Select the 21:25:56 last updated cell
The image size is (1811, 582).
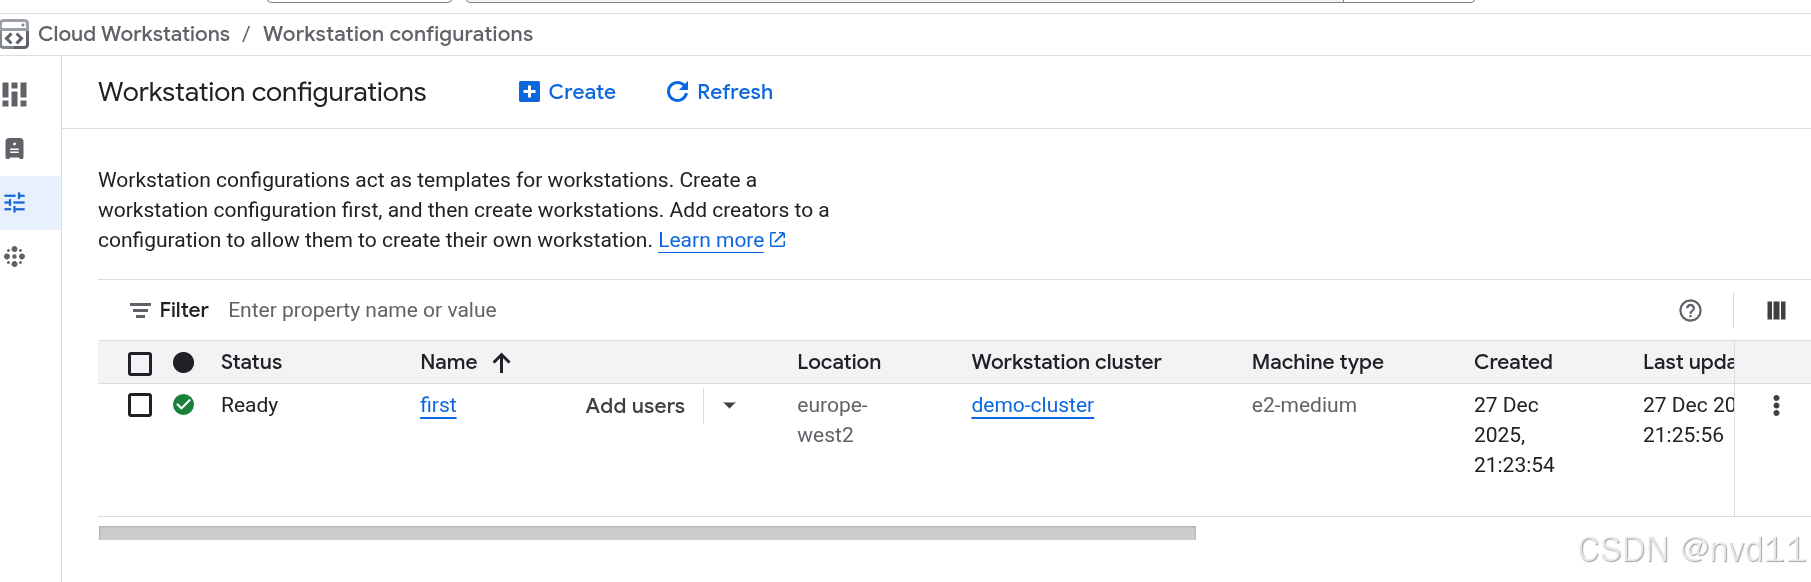coord(1688,420)
